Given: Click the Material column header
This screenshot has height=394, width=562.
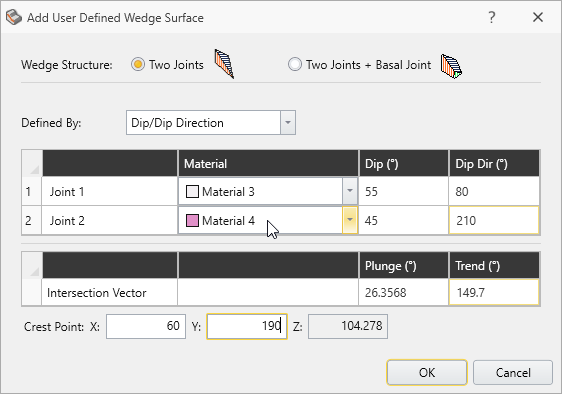Looking at the screenshot, I should pyautogui.click(x=268, y=163).
